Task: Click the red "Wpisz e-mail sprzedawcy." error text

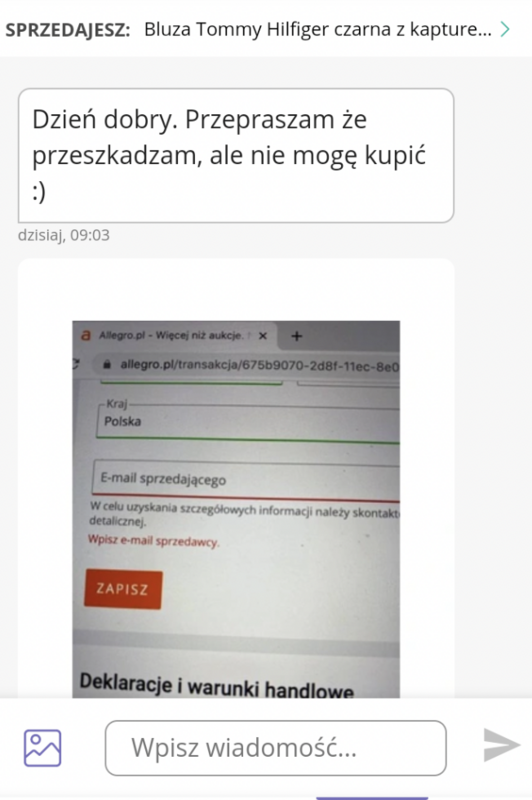Action: (x=154, y=540)
